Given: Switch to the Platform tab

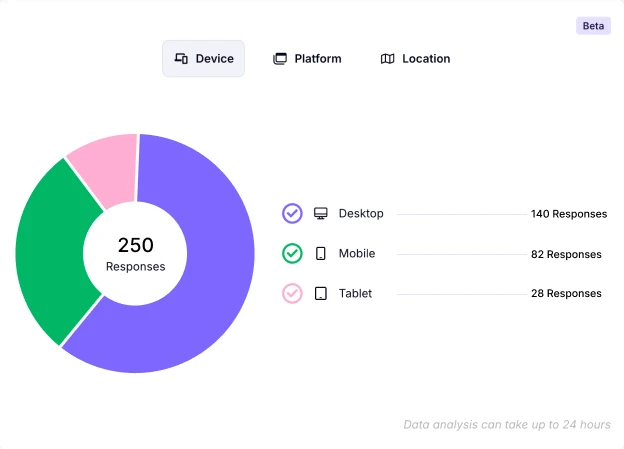Looking at the screenshot, I should coord(307,59).
